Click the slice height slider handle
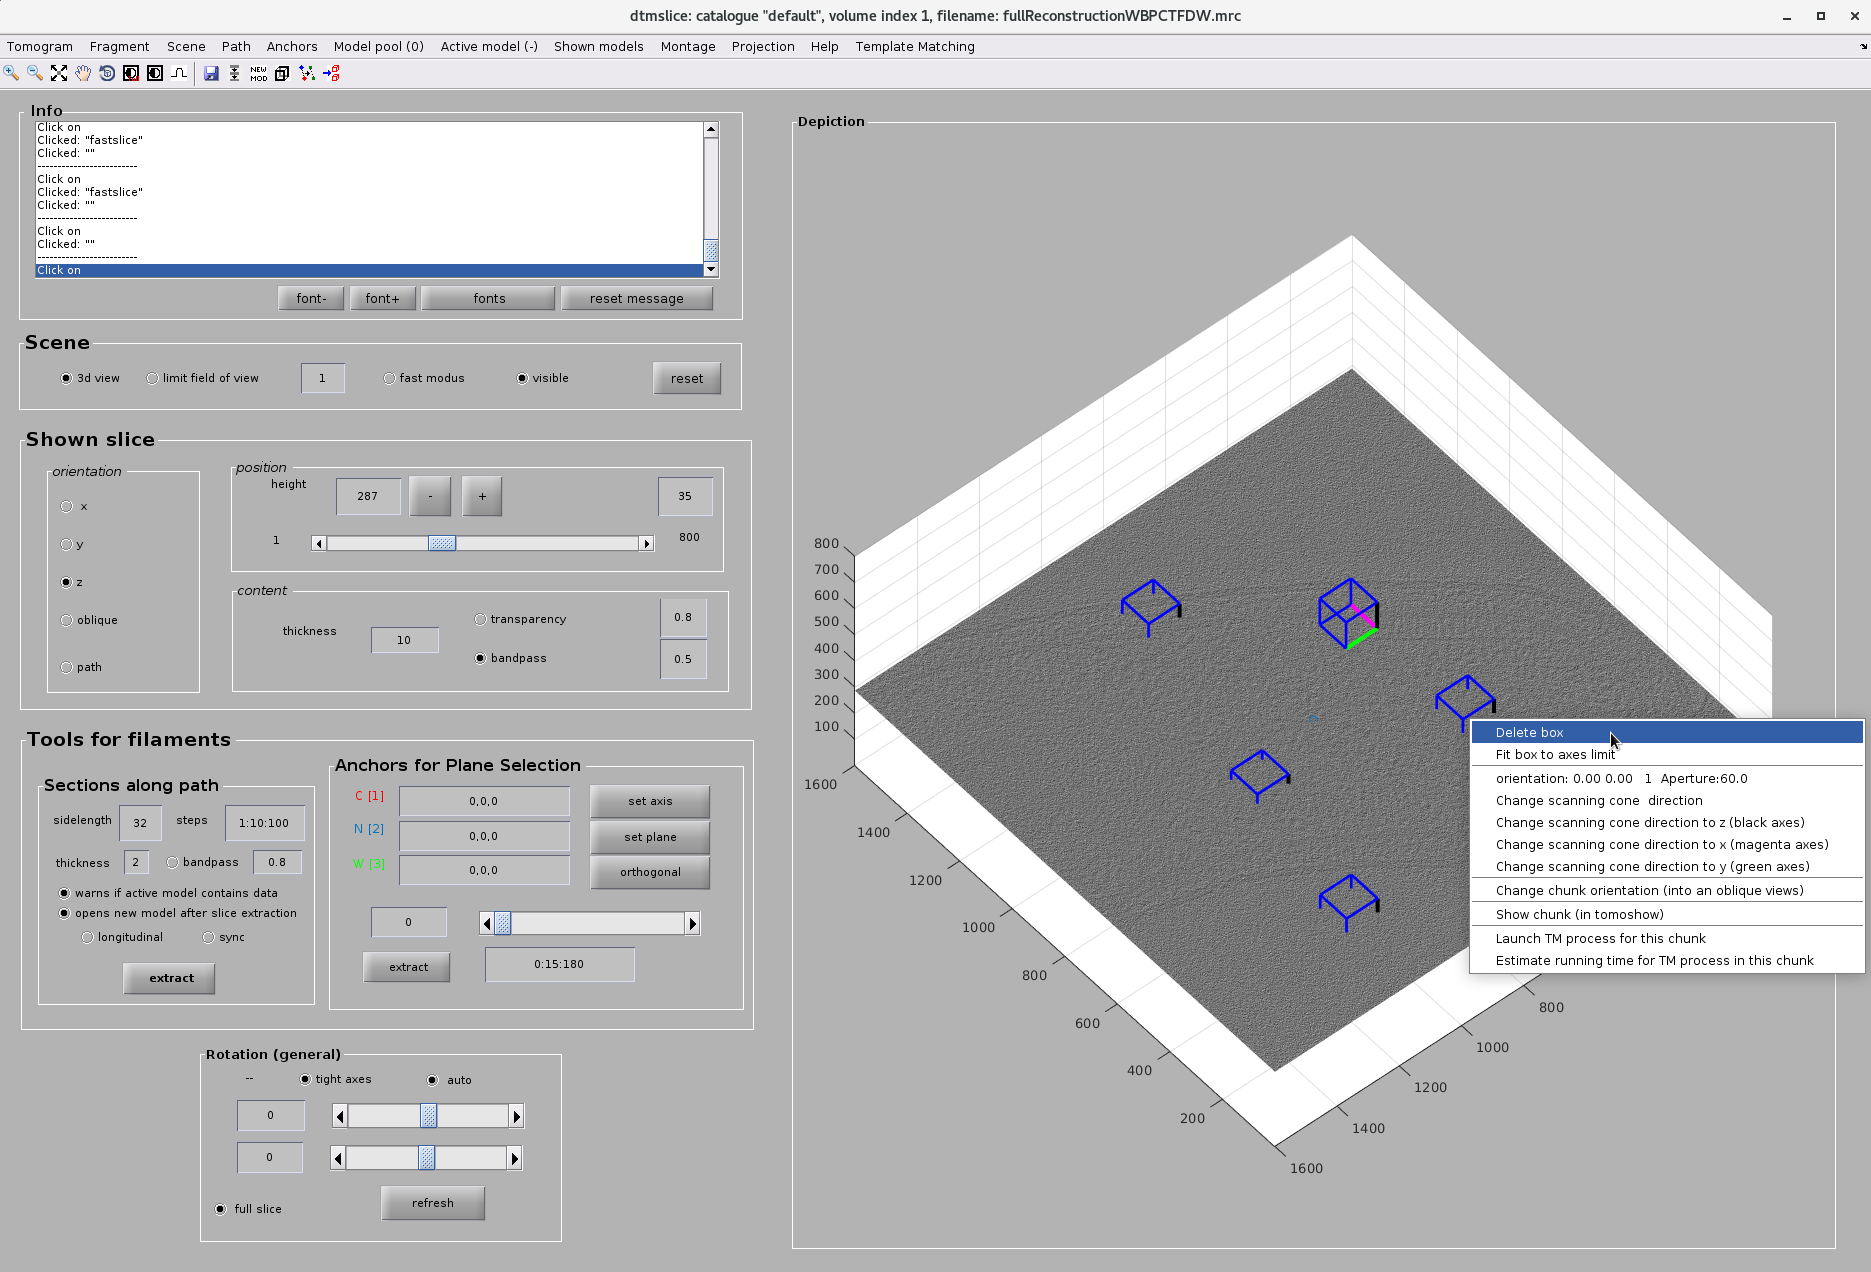The image size is (1871, 1272). tap(442, 543)
